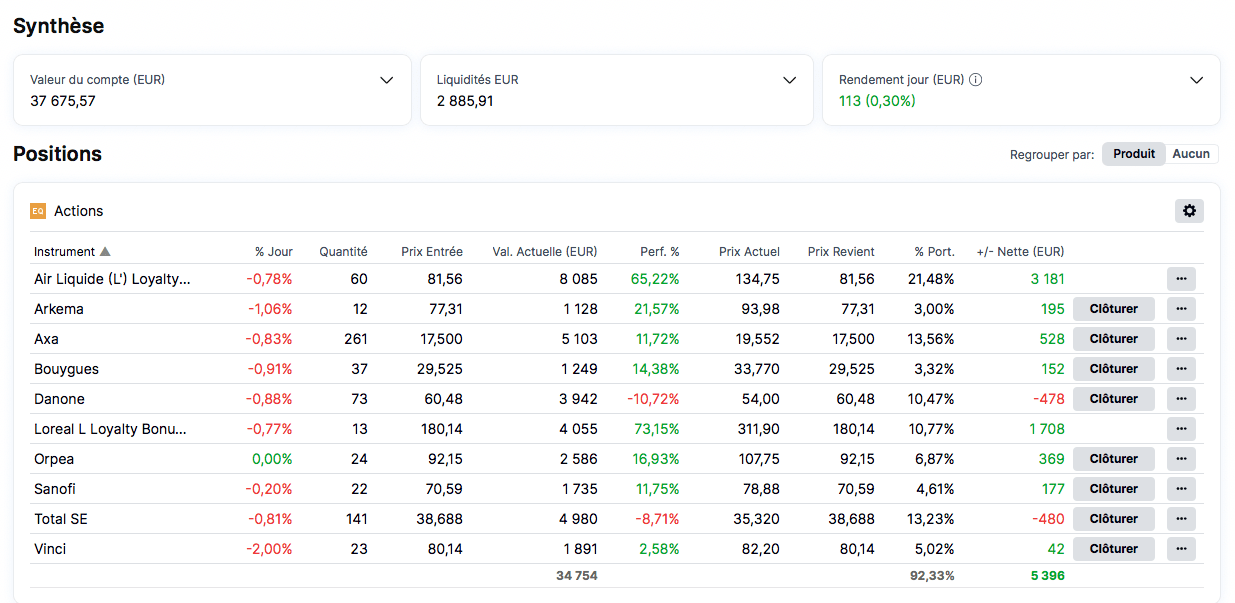The image size is (1235, 603).
Task: Open more options for Air Liquide row
Action: (x=1181, y=279)
